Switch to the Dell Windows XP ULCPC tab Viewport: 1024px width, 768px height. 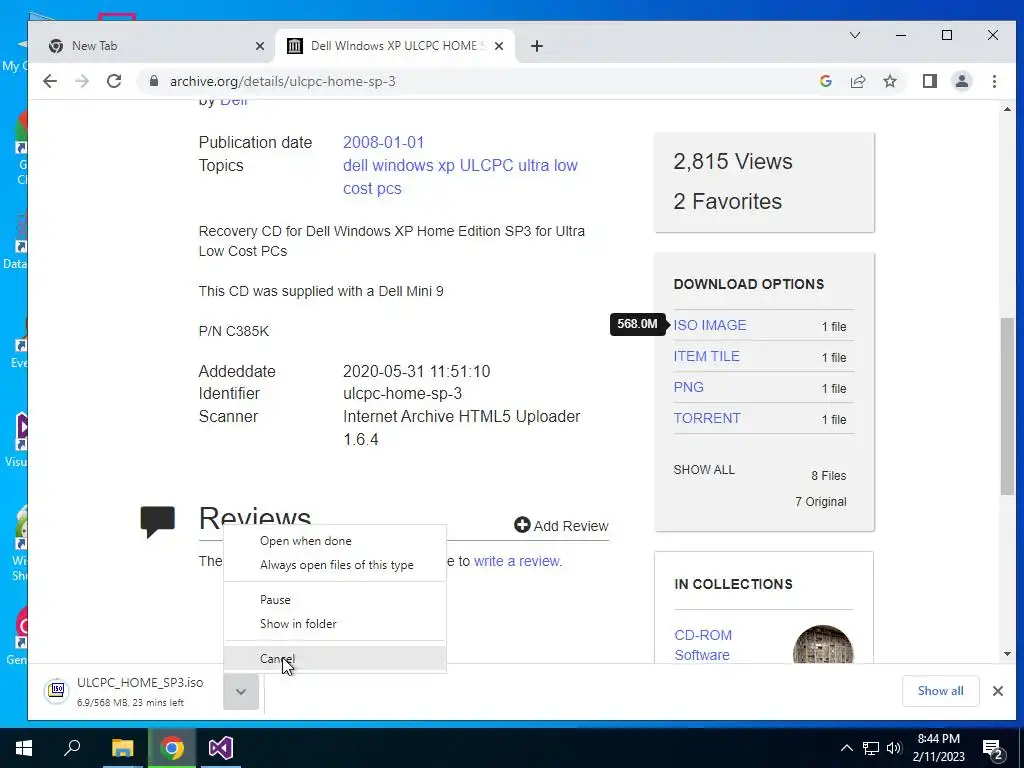tap(395, 46)
